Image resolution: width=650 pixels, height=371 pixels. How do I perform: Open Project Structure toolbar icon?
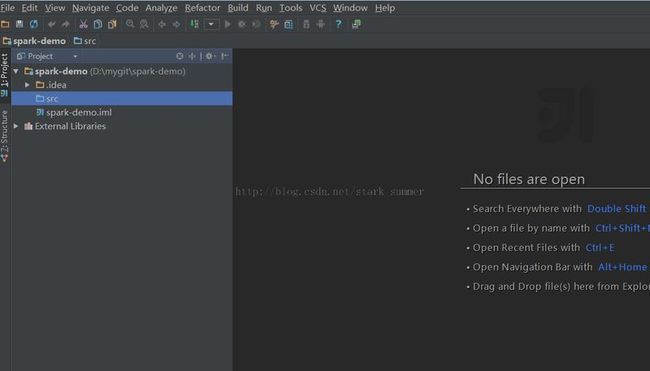point(289,24)
